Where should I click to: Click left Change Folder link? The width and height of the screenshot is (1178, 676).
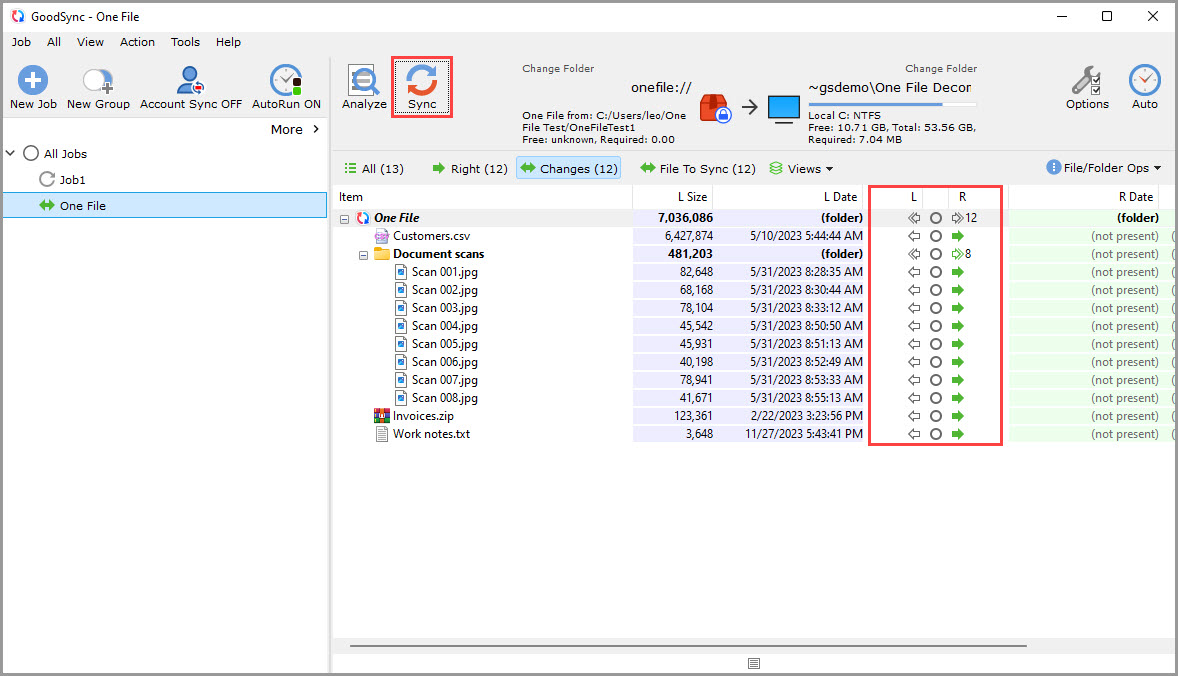[x=558, y=68]
